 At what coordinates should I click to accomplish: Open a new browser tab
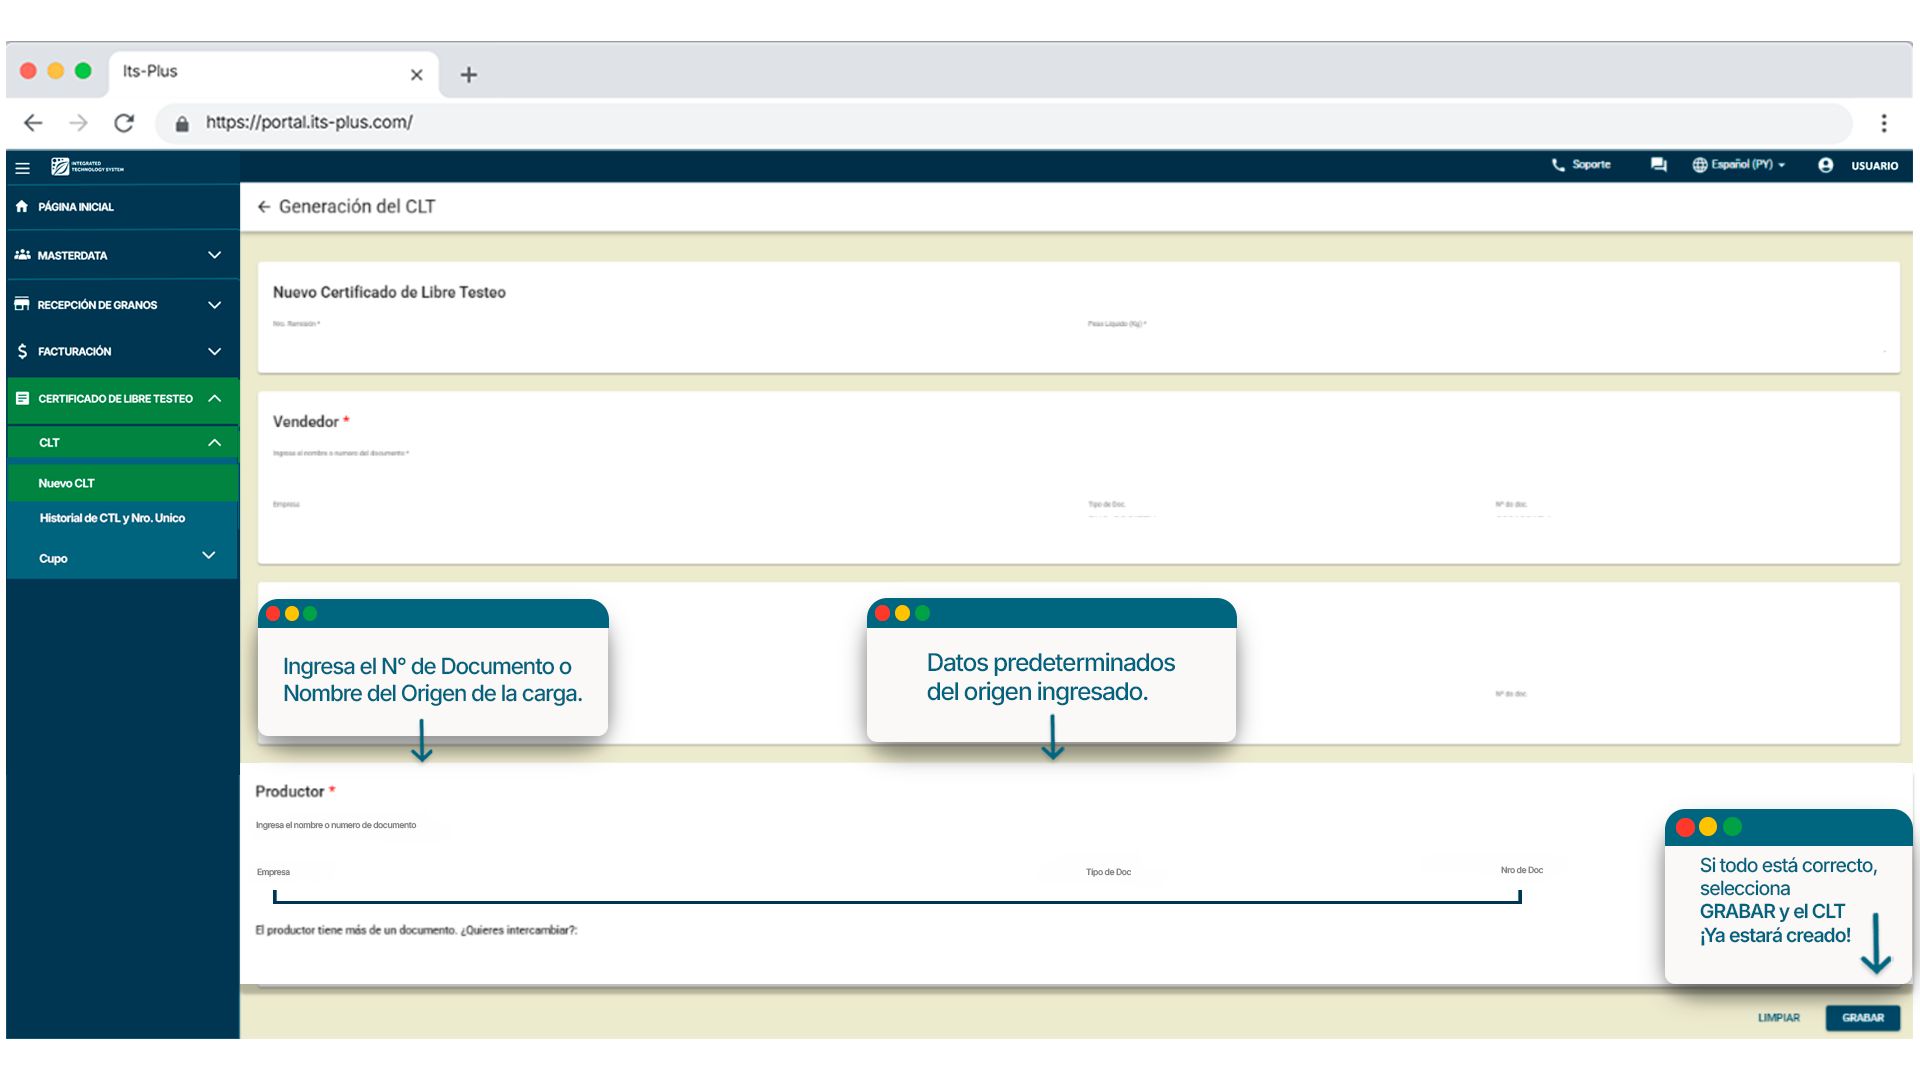(x=468, y=75)
